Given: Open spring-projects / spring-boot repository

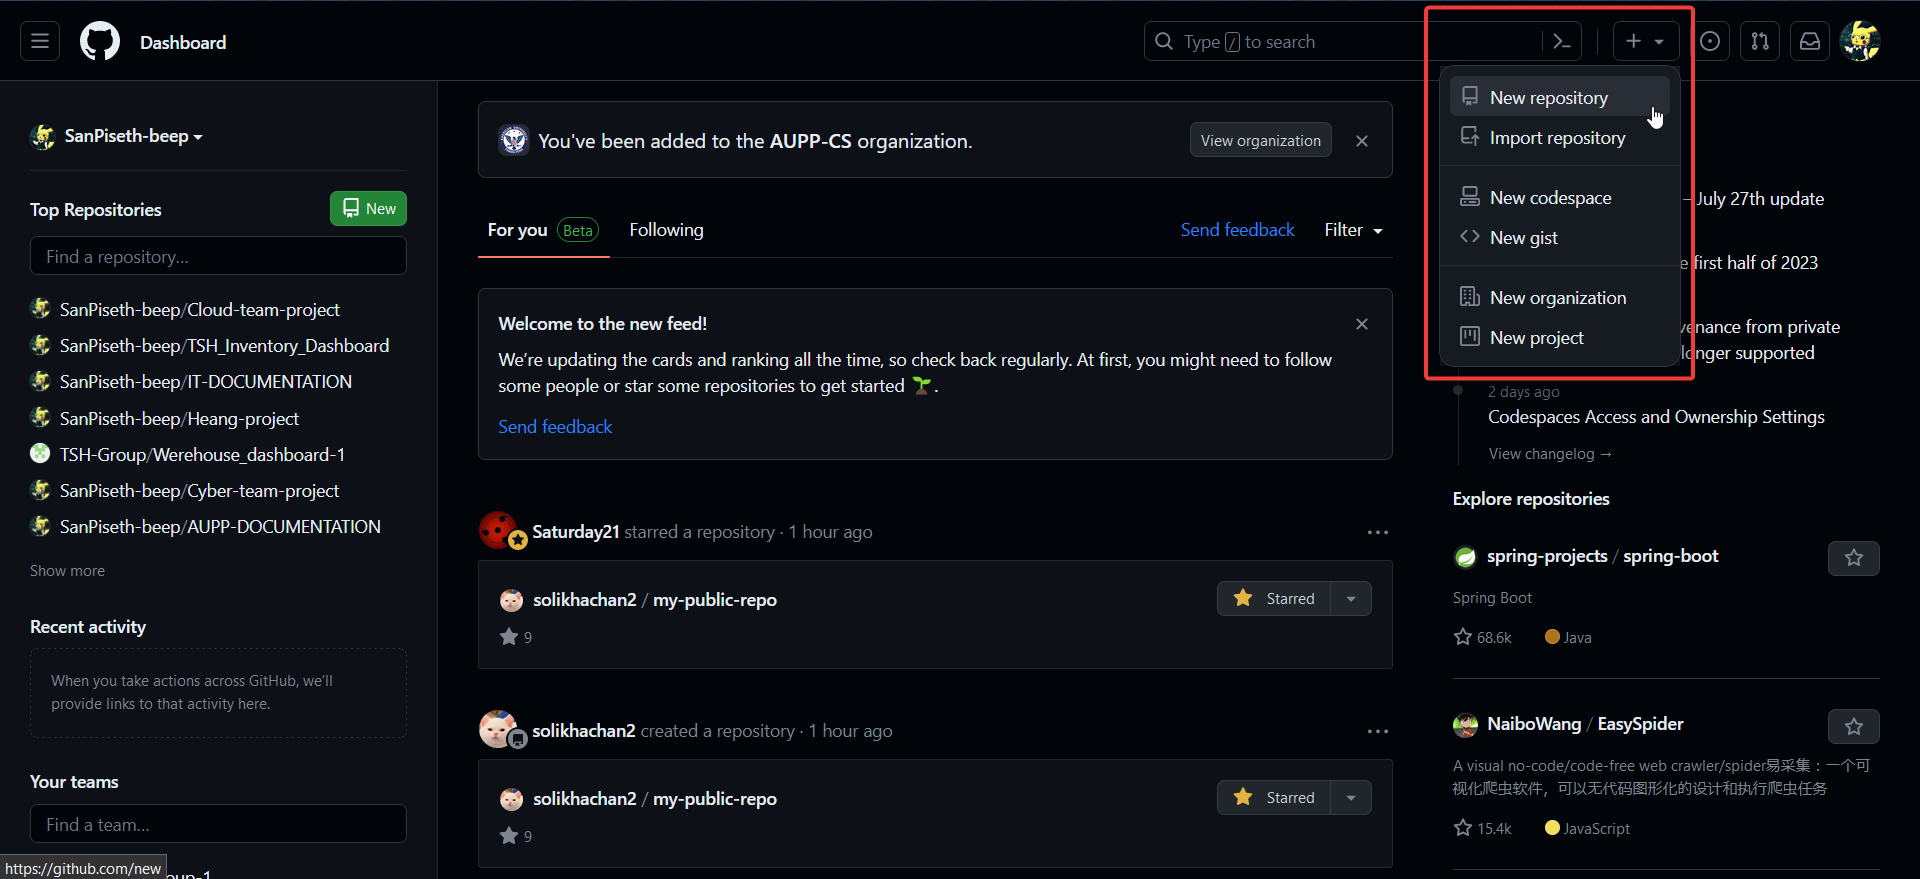Looking at the screenshot, I should (1602, 556).
